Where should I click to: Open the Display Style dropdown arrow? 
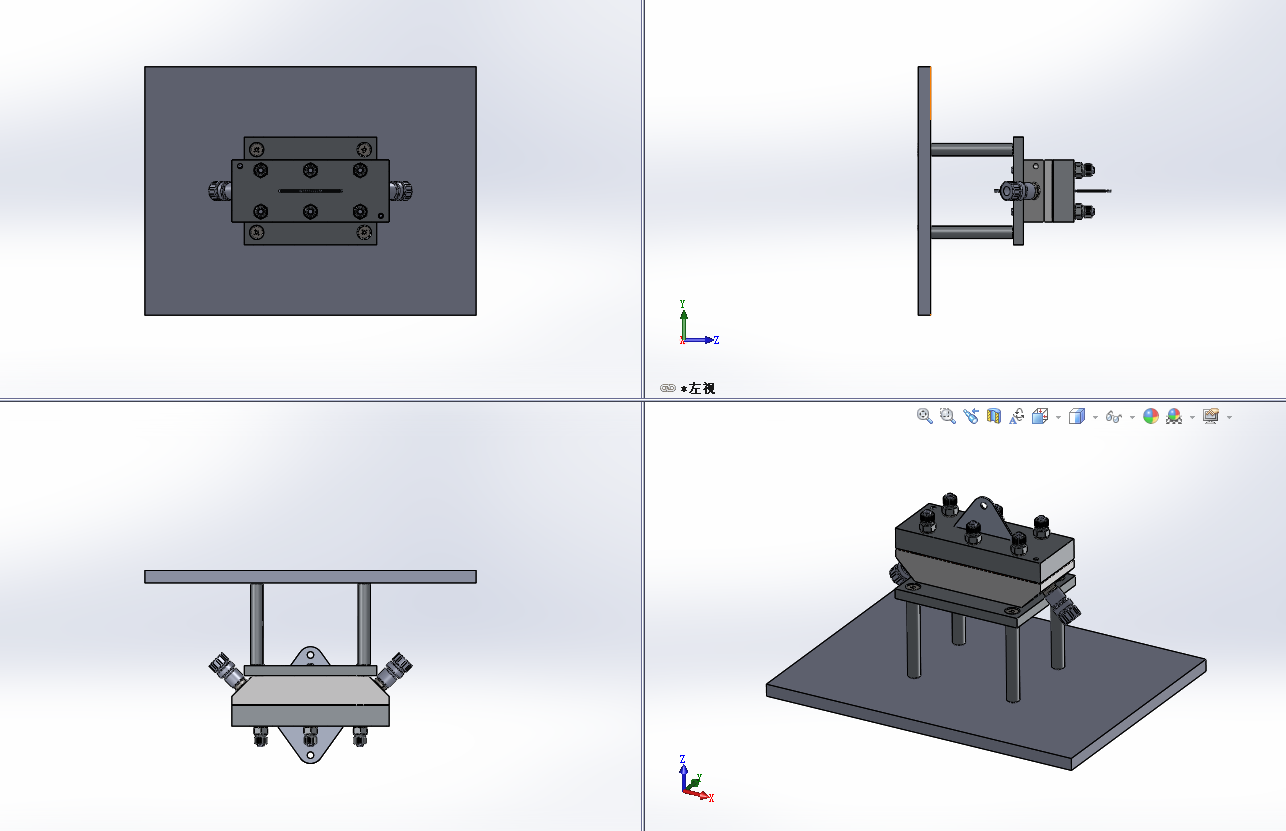pos(1095,417)
